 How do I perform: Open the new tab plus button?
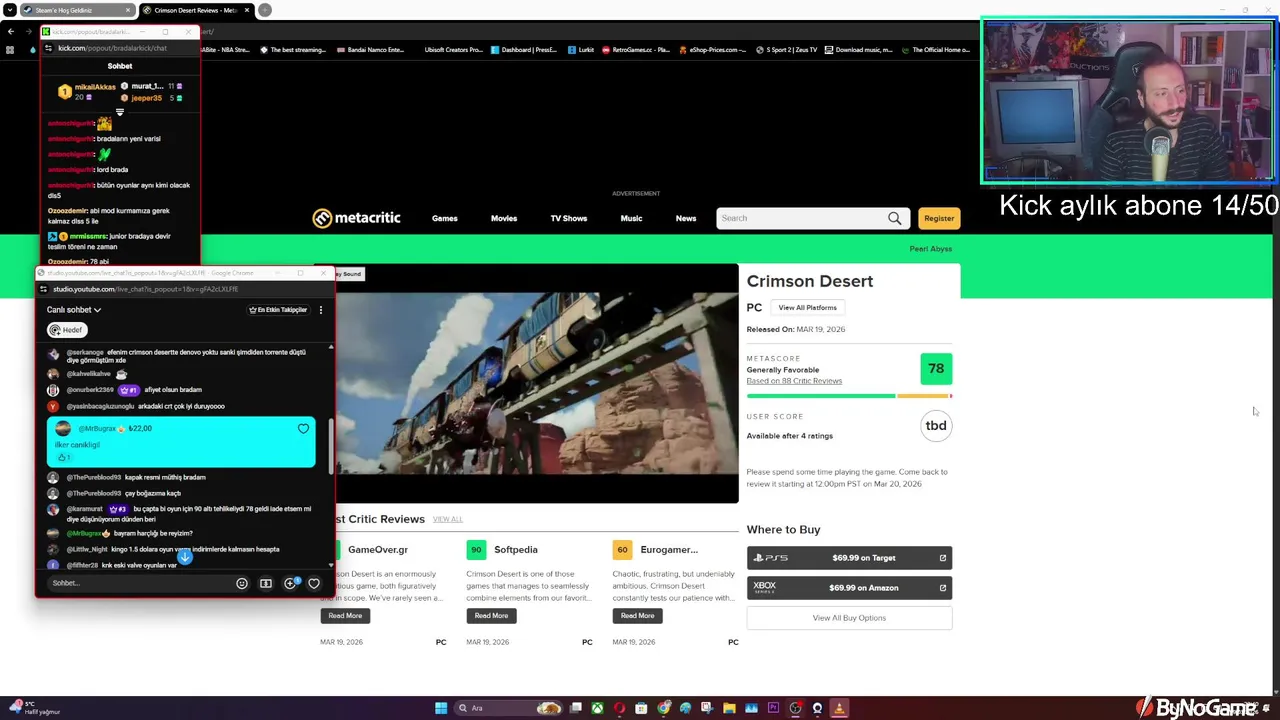pos(265,10)
